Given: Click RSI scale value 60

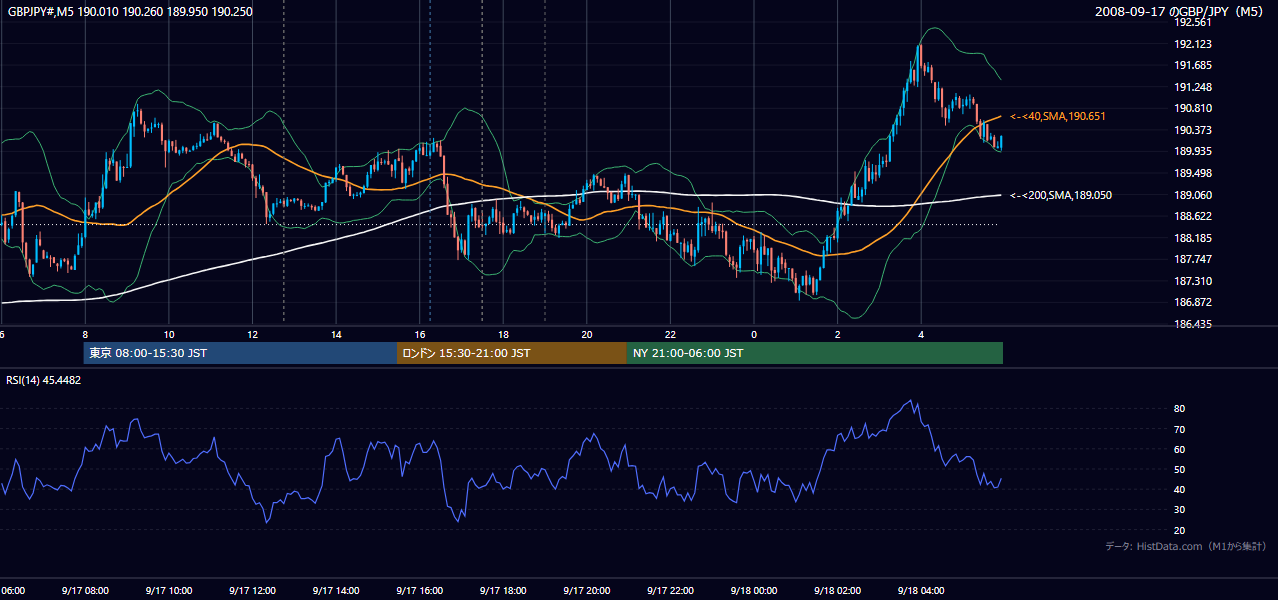Looking at the screenshot, I should click(x=1179, y=449).
